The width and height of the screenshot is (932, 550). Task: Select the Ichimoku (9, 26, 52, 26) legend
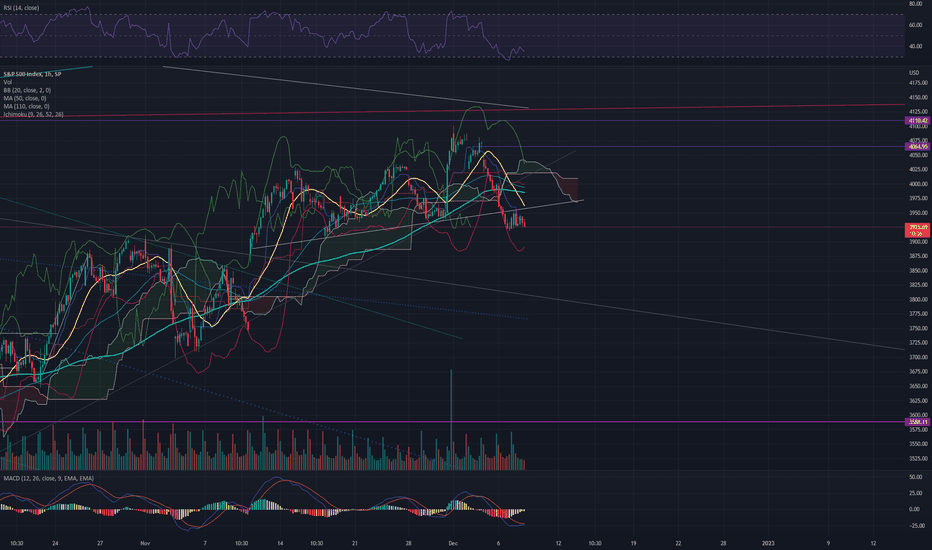33,114
